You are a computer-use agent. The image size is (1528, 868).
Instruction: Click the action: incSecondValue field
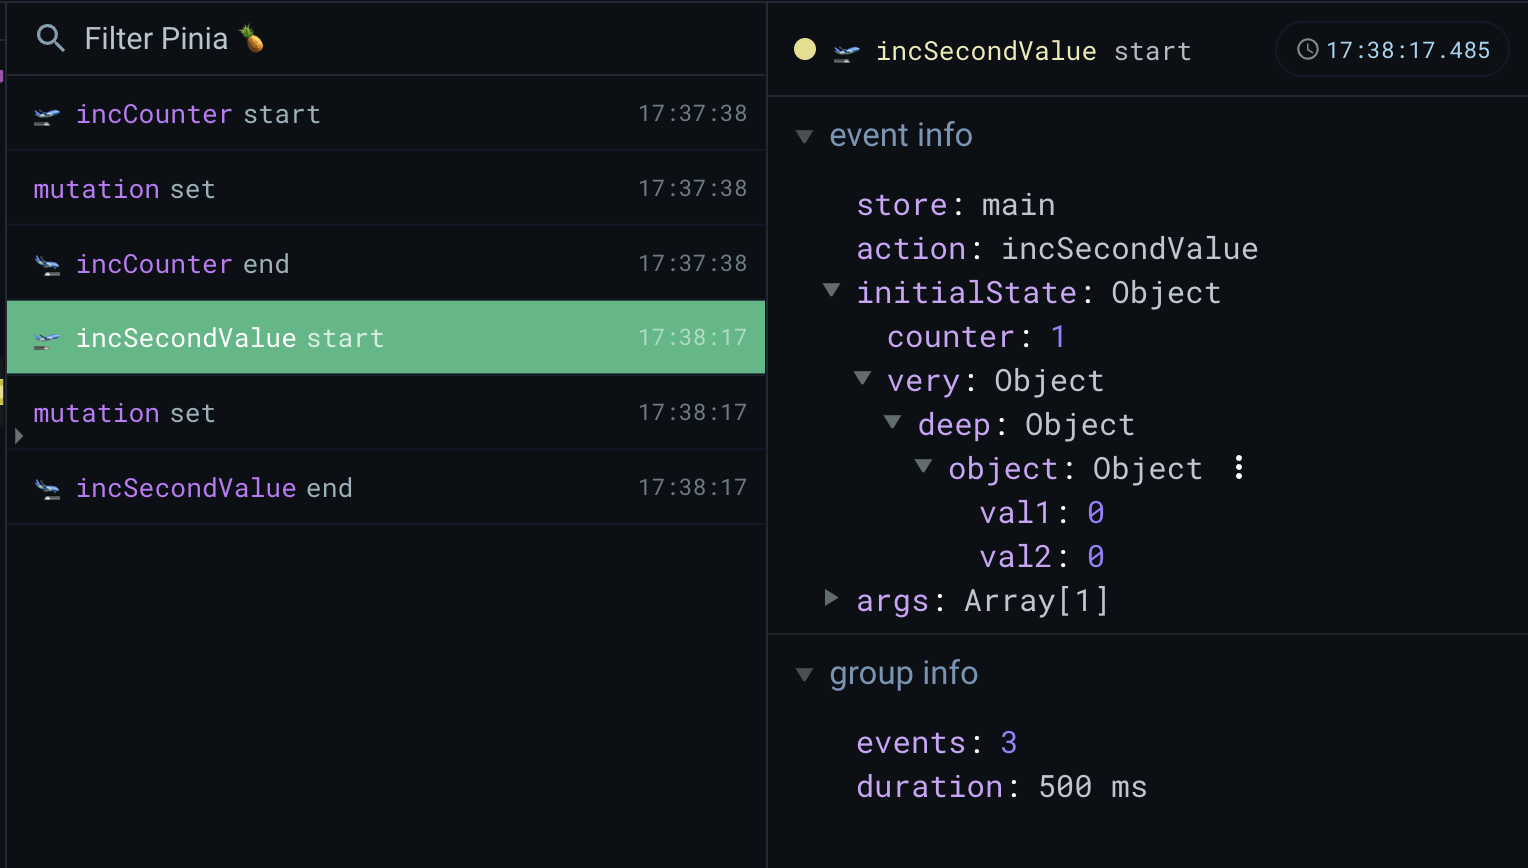click(x=1057, y=249)
